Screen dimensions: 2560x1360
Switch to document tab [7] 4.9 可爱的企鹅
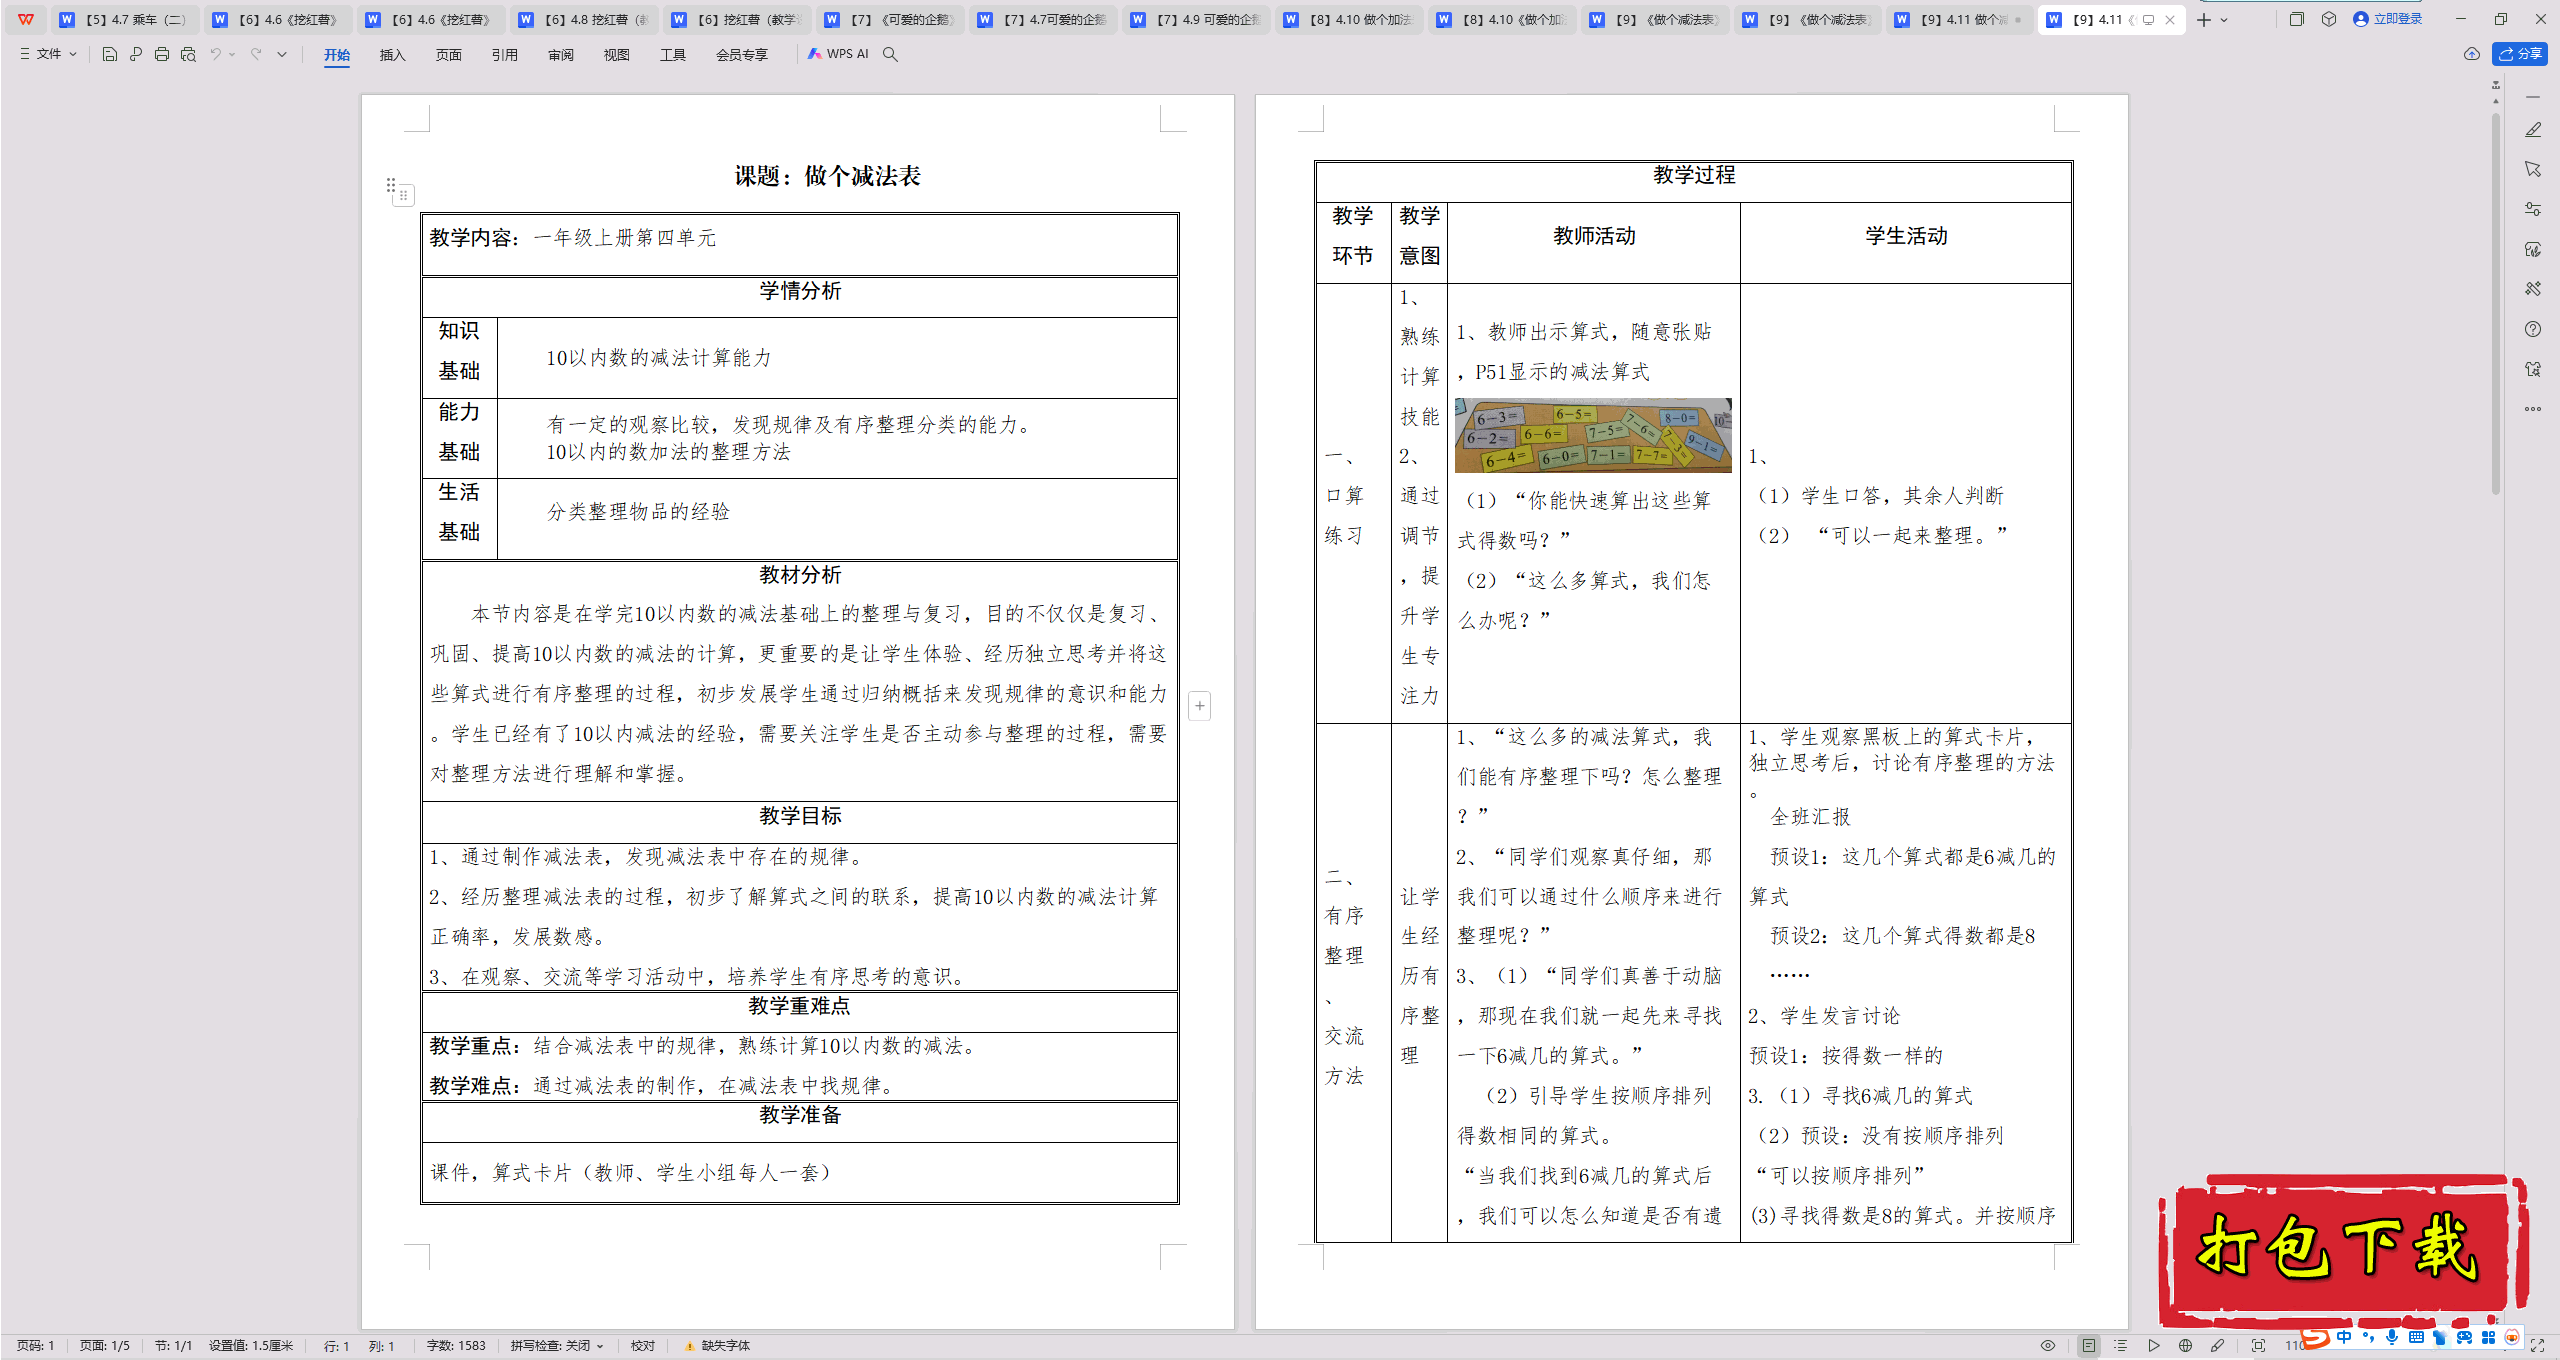point(1195,19)
